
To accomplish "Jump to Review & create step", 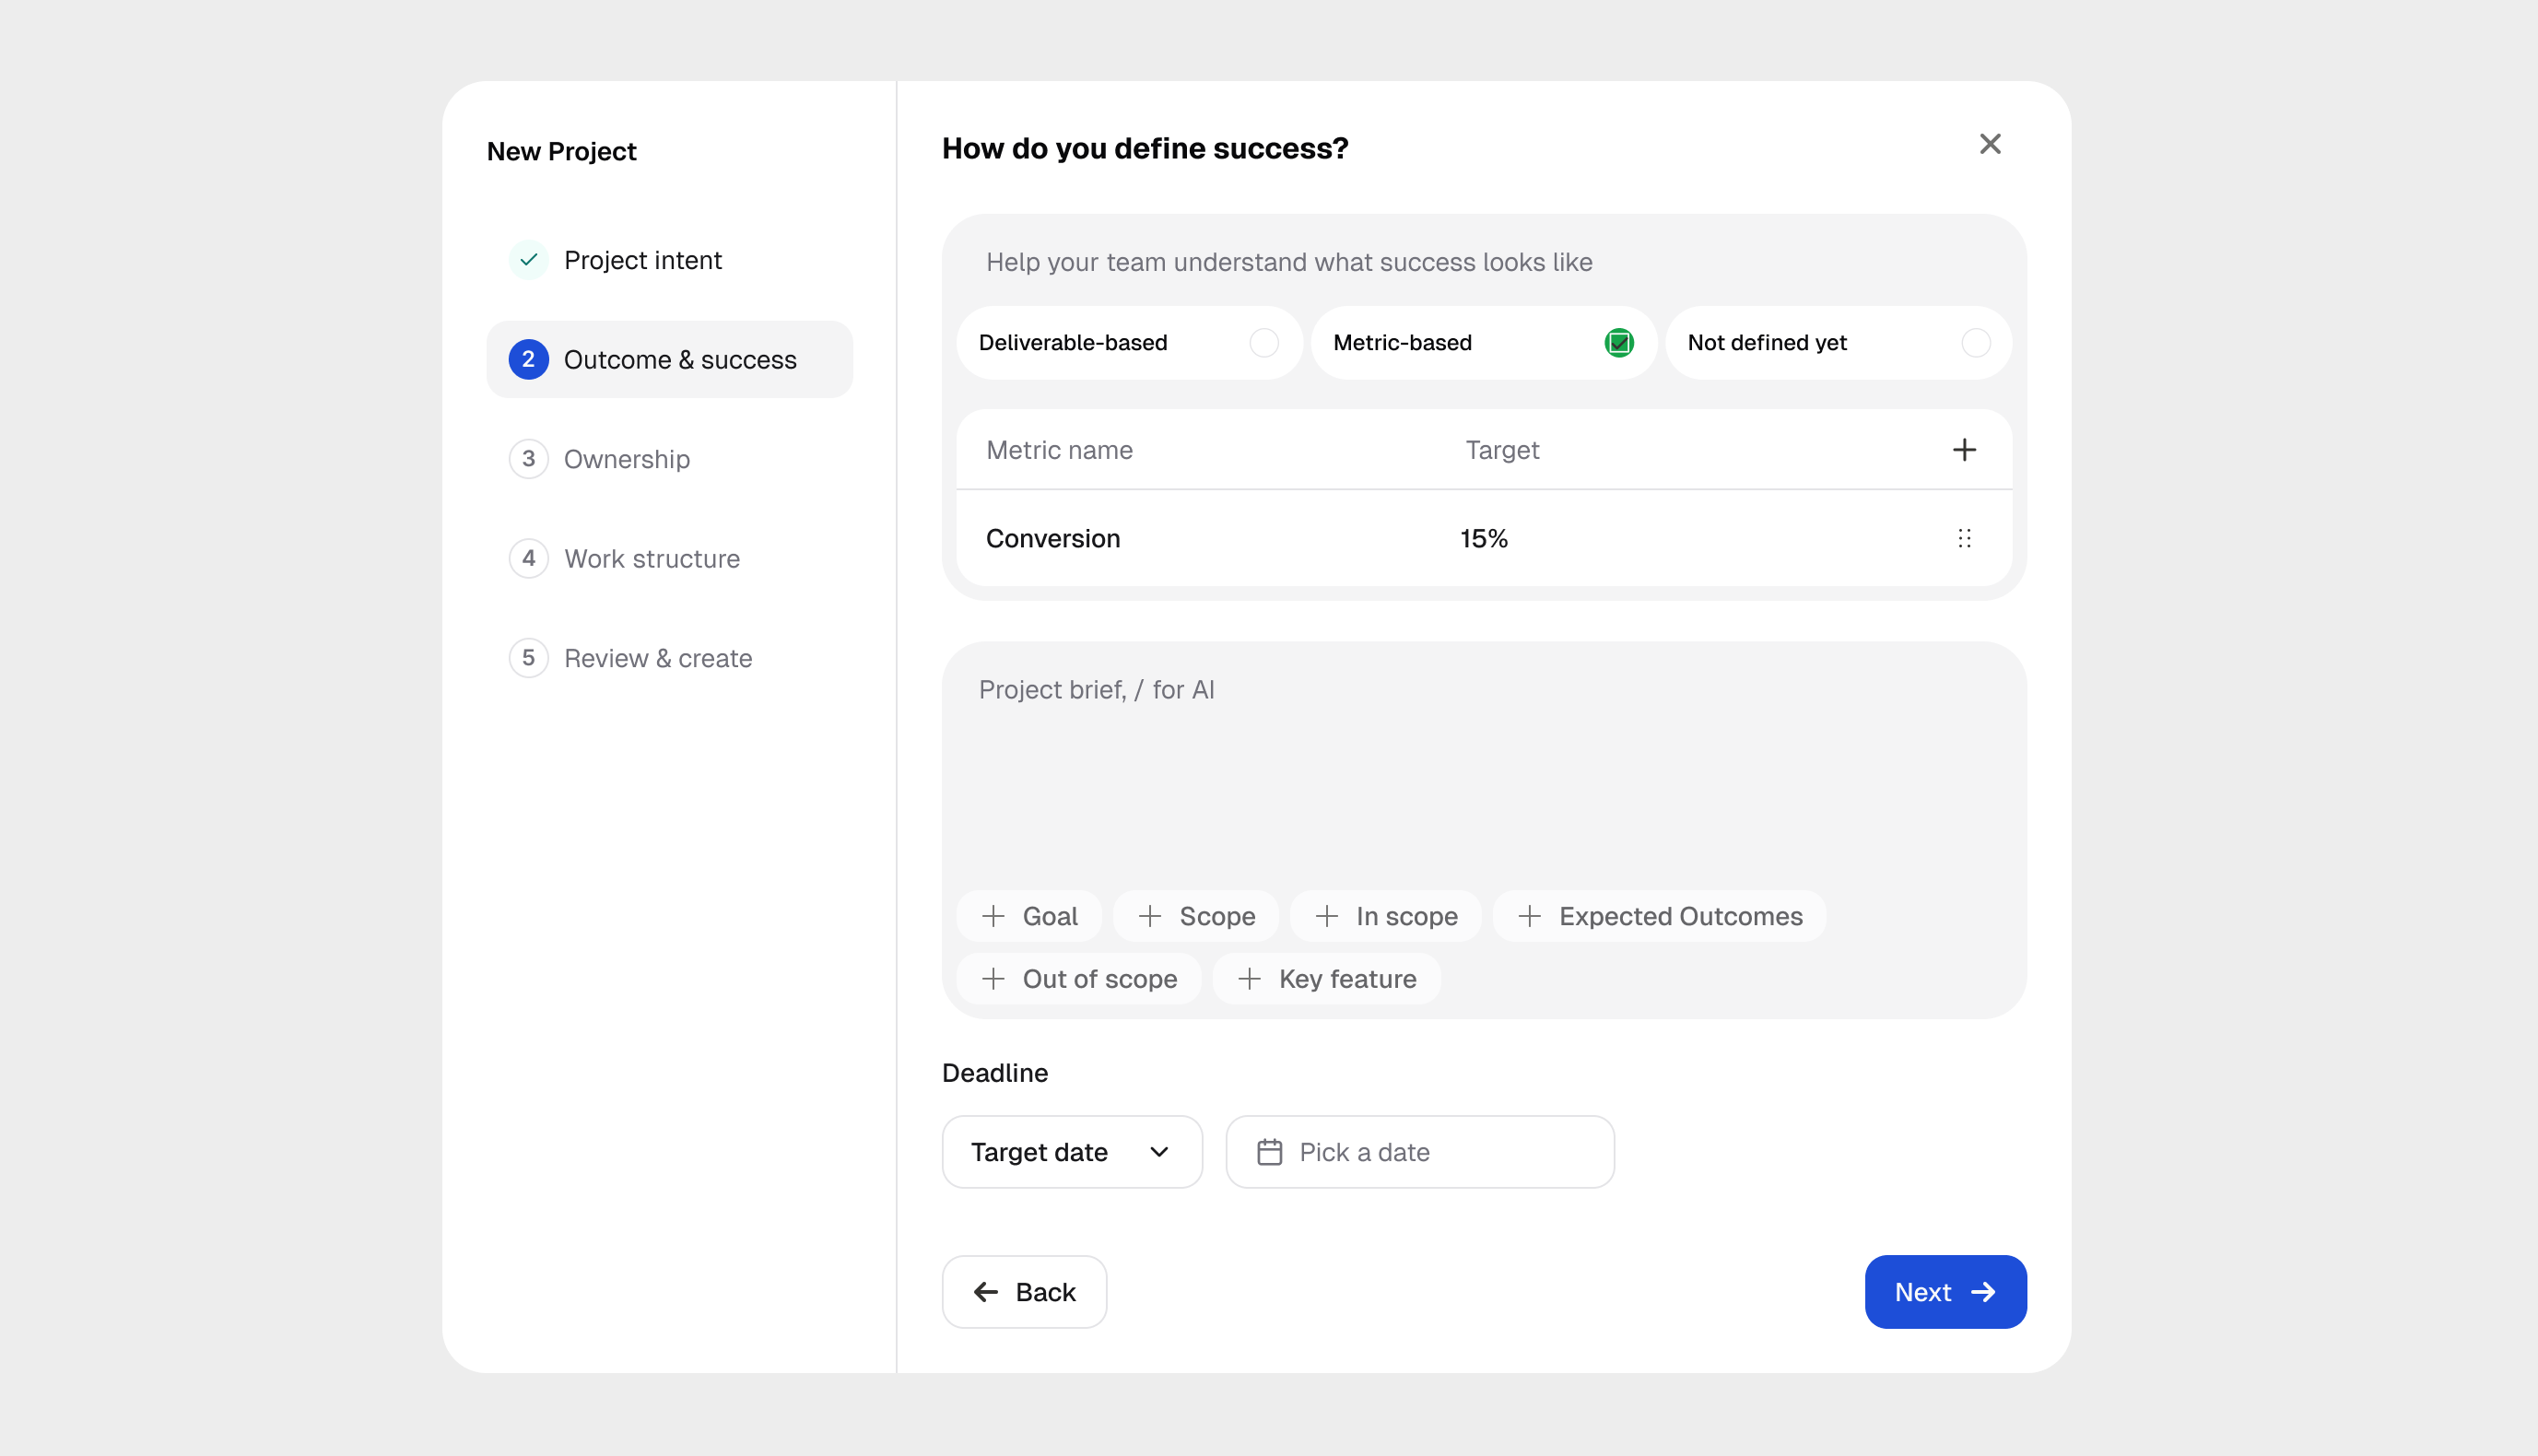I will point(669,658).
